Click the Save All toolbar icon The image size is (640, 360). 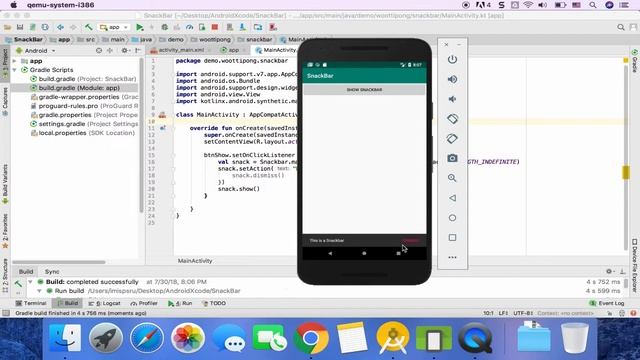click(20, 27)
